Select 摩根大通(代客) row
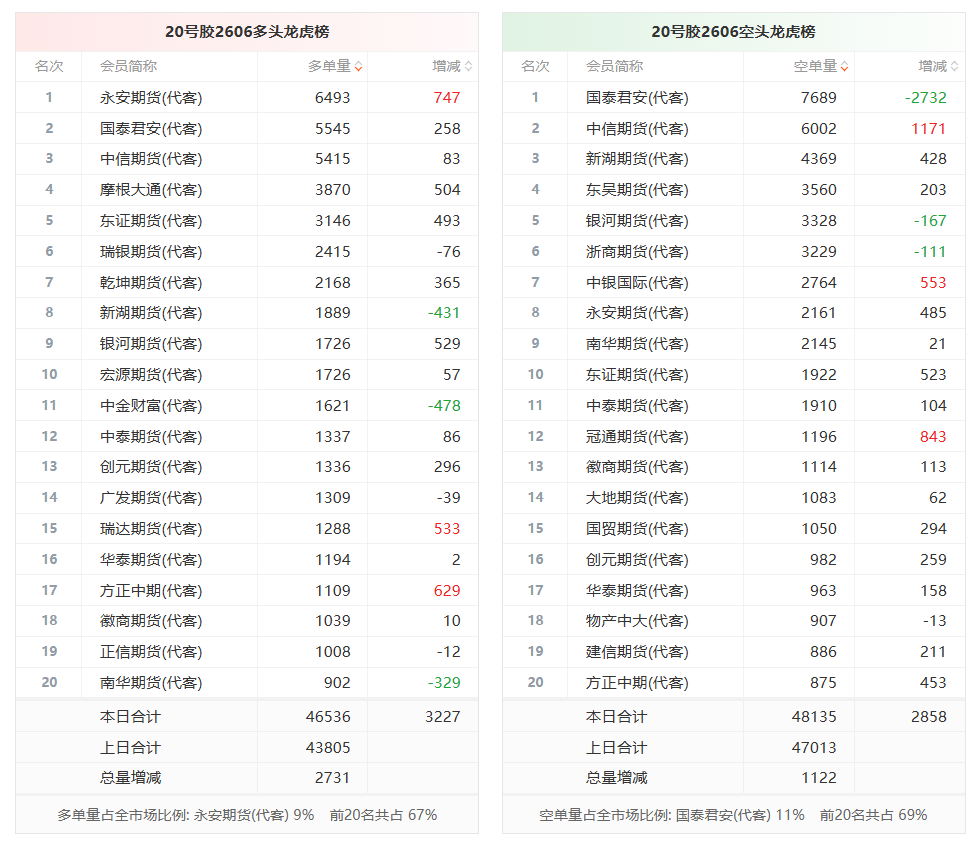Viewport: 976px width, 849px height. pos(247,190)
